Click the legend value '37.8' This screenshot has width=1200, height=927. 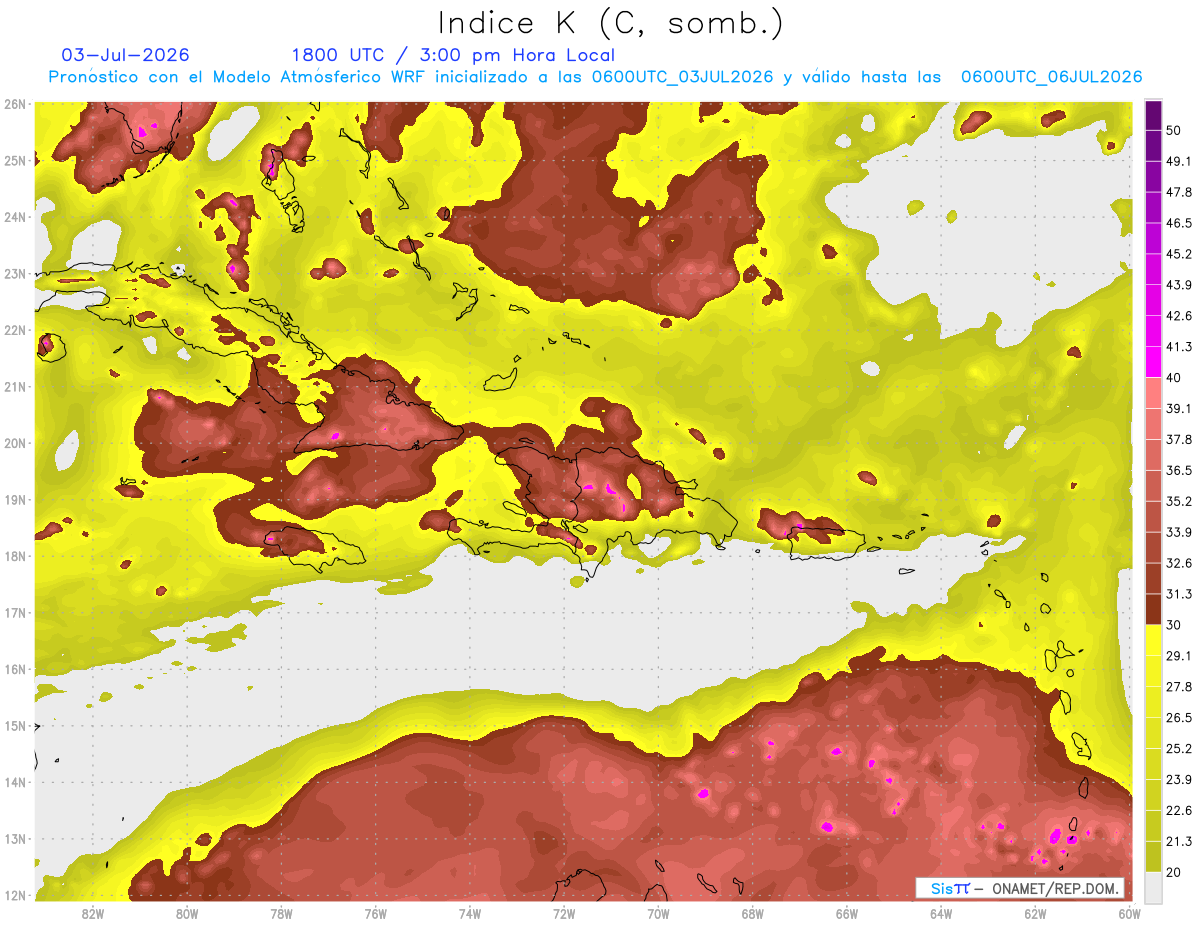1178,439
